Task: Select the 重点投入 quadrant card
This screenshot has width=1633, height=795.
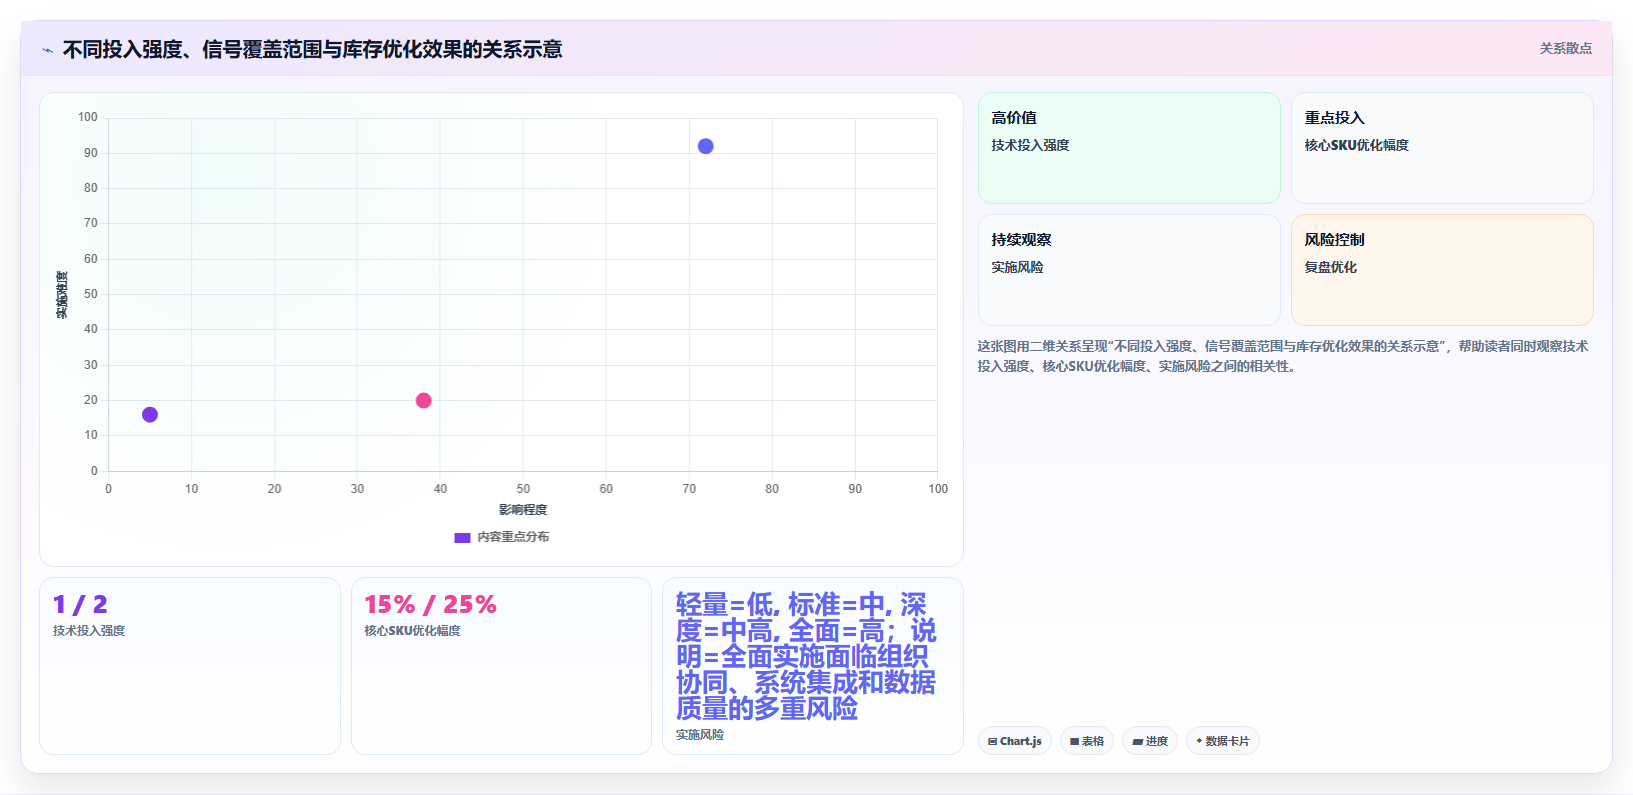Action: [x=1442, y=148]
